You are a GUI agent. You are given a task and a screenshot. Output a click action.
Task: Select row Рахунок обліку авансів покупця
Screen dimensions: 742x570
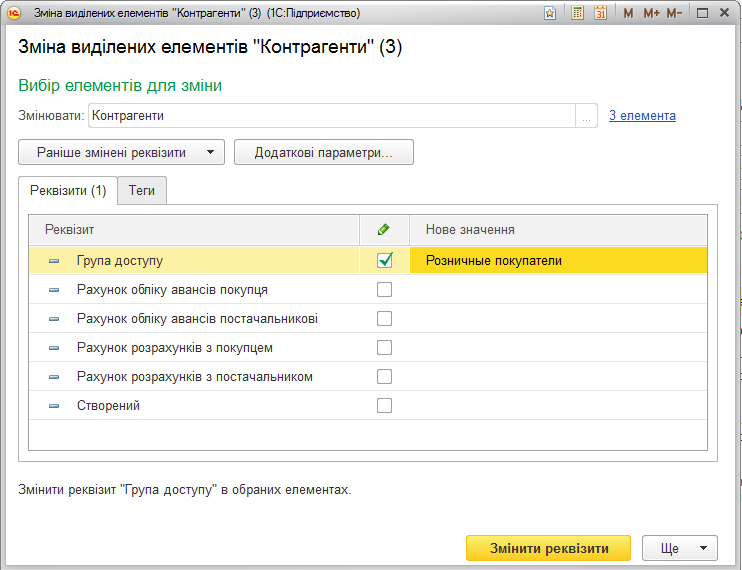(x=368, y=289)
